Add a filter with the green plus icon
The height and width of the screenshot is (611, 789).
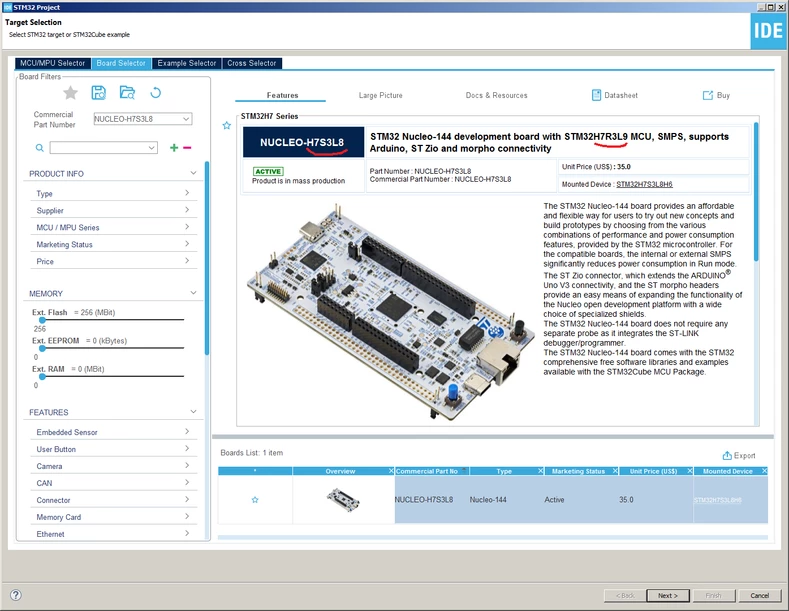[x=174, y=147]
